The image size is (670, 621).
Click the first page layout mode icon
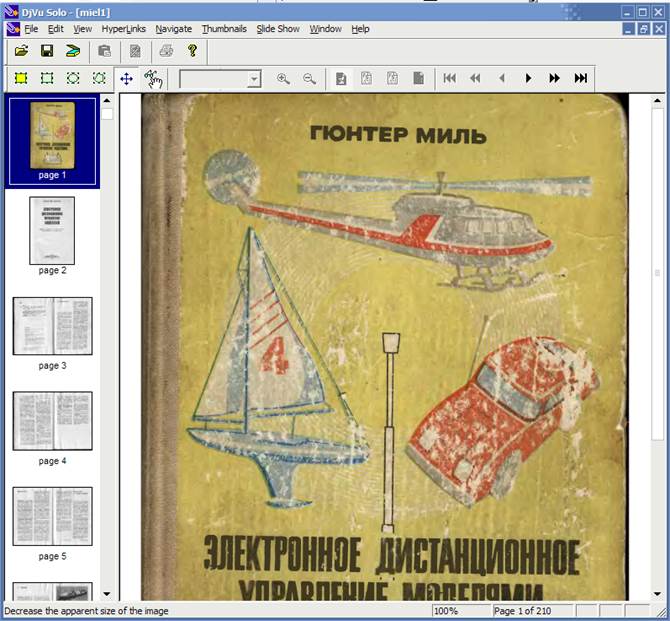tap(341, 79)
